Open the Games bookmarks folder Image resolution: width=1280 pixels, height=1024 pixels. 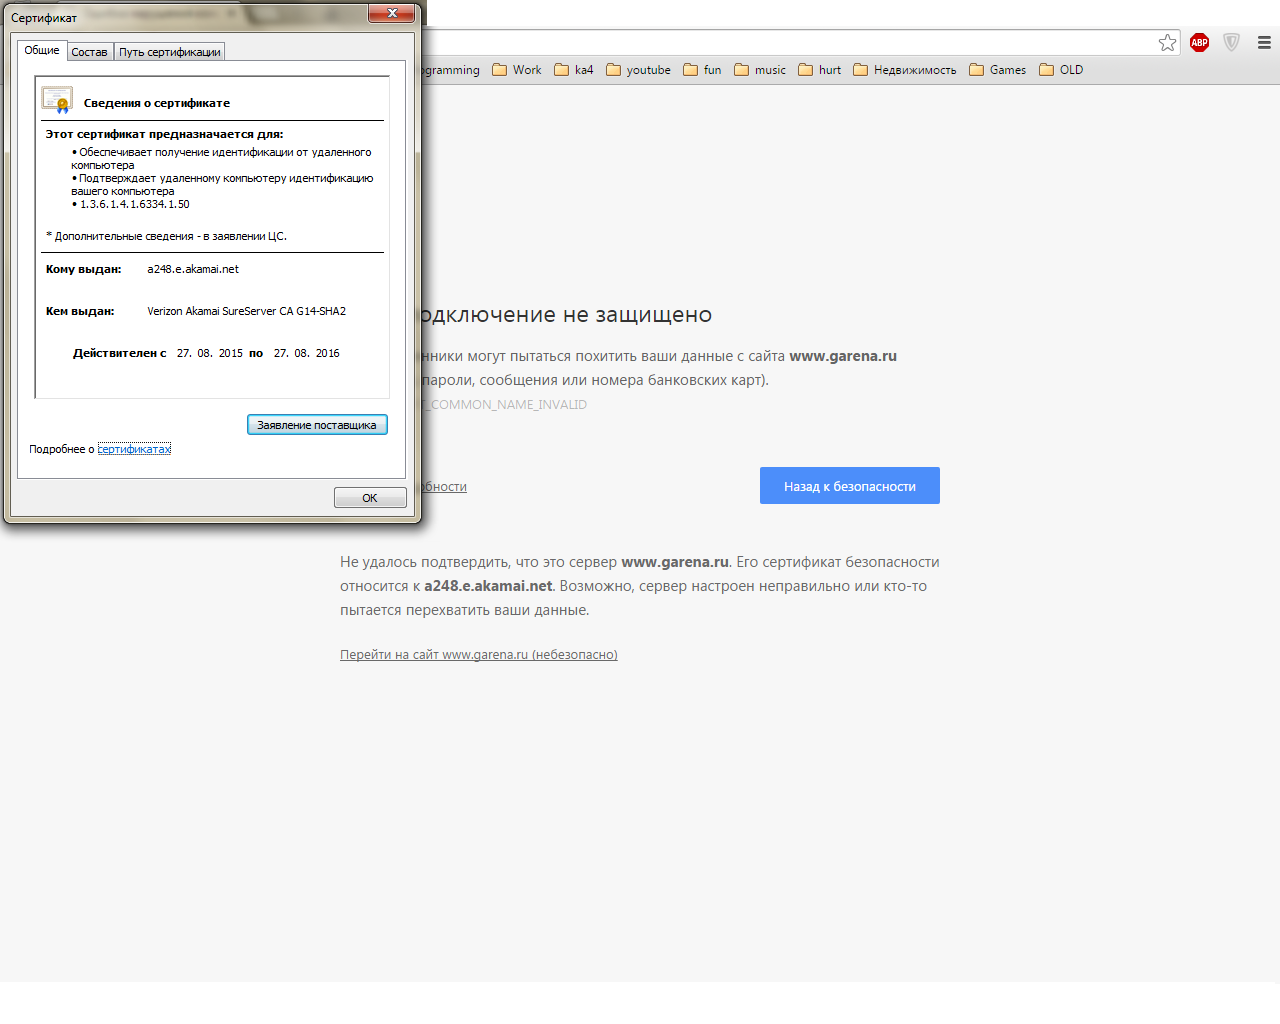pyautogui.click(x=998, y=70)
